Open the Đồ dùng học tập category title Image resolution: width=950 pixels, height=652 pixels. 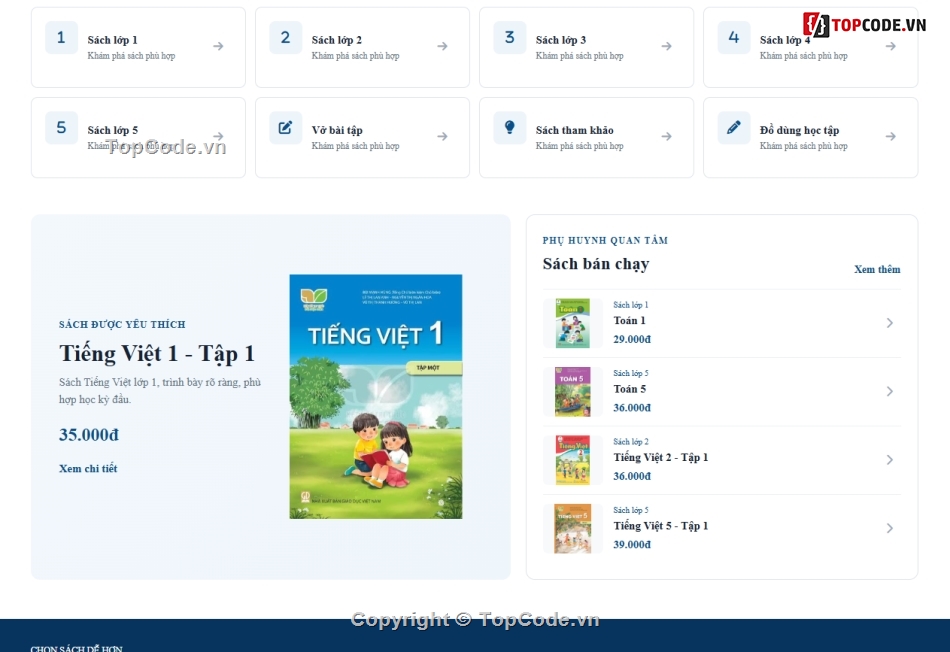pyautogui.click(x=800, y=130)
